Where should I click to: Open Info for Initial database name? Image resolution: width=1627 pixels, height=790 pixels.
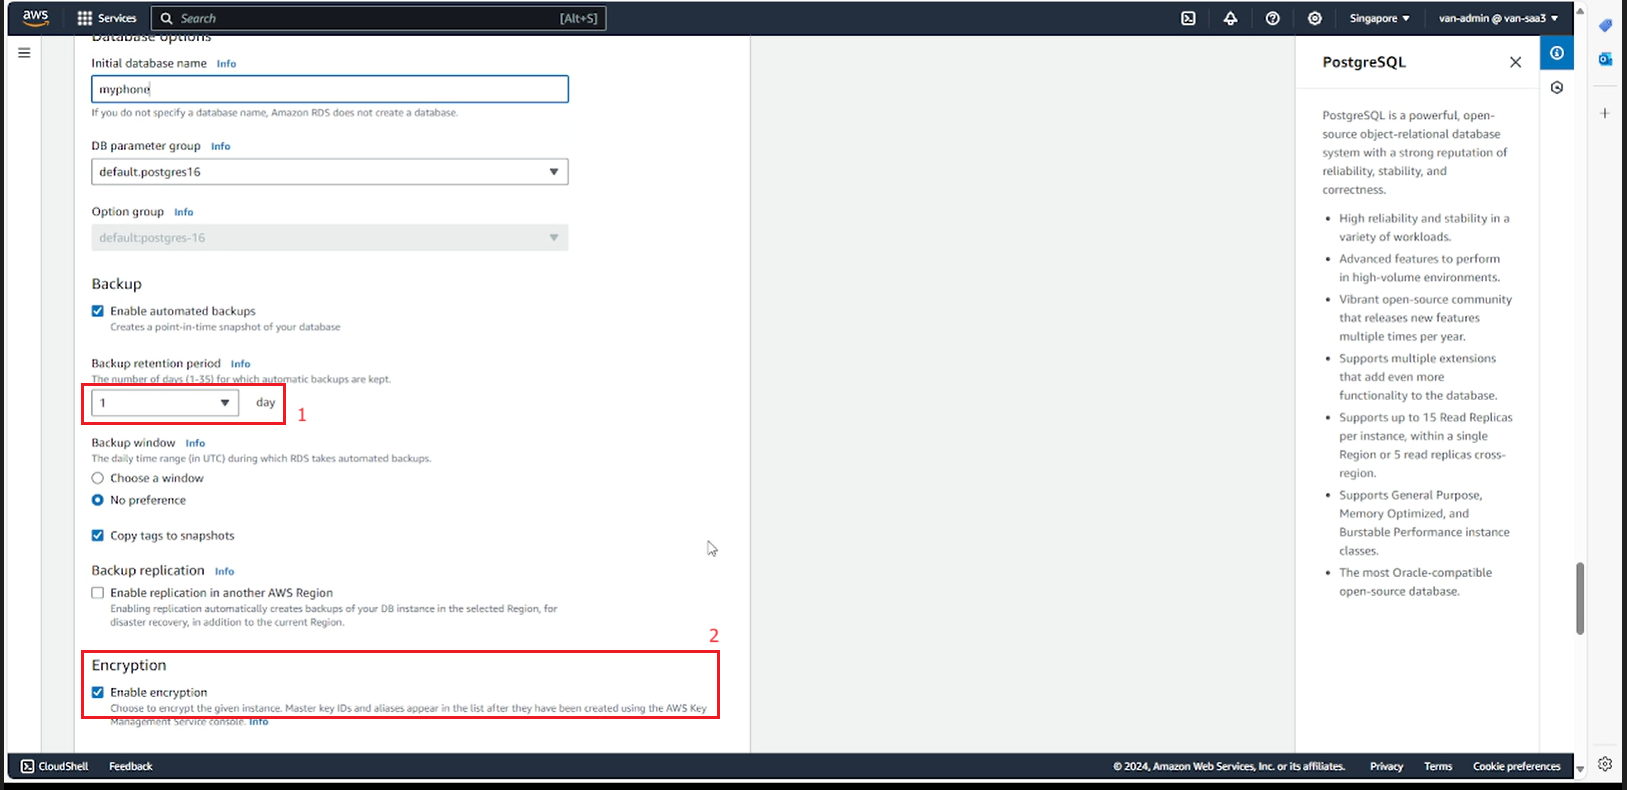[227, 64]
